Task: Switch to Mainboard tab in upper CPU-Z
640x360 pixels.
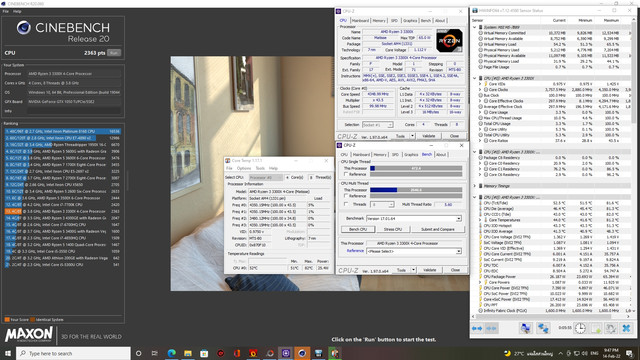Action: pos(360,20)
